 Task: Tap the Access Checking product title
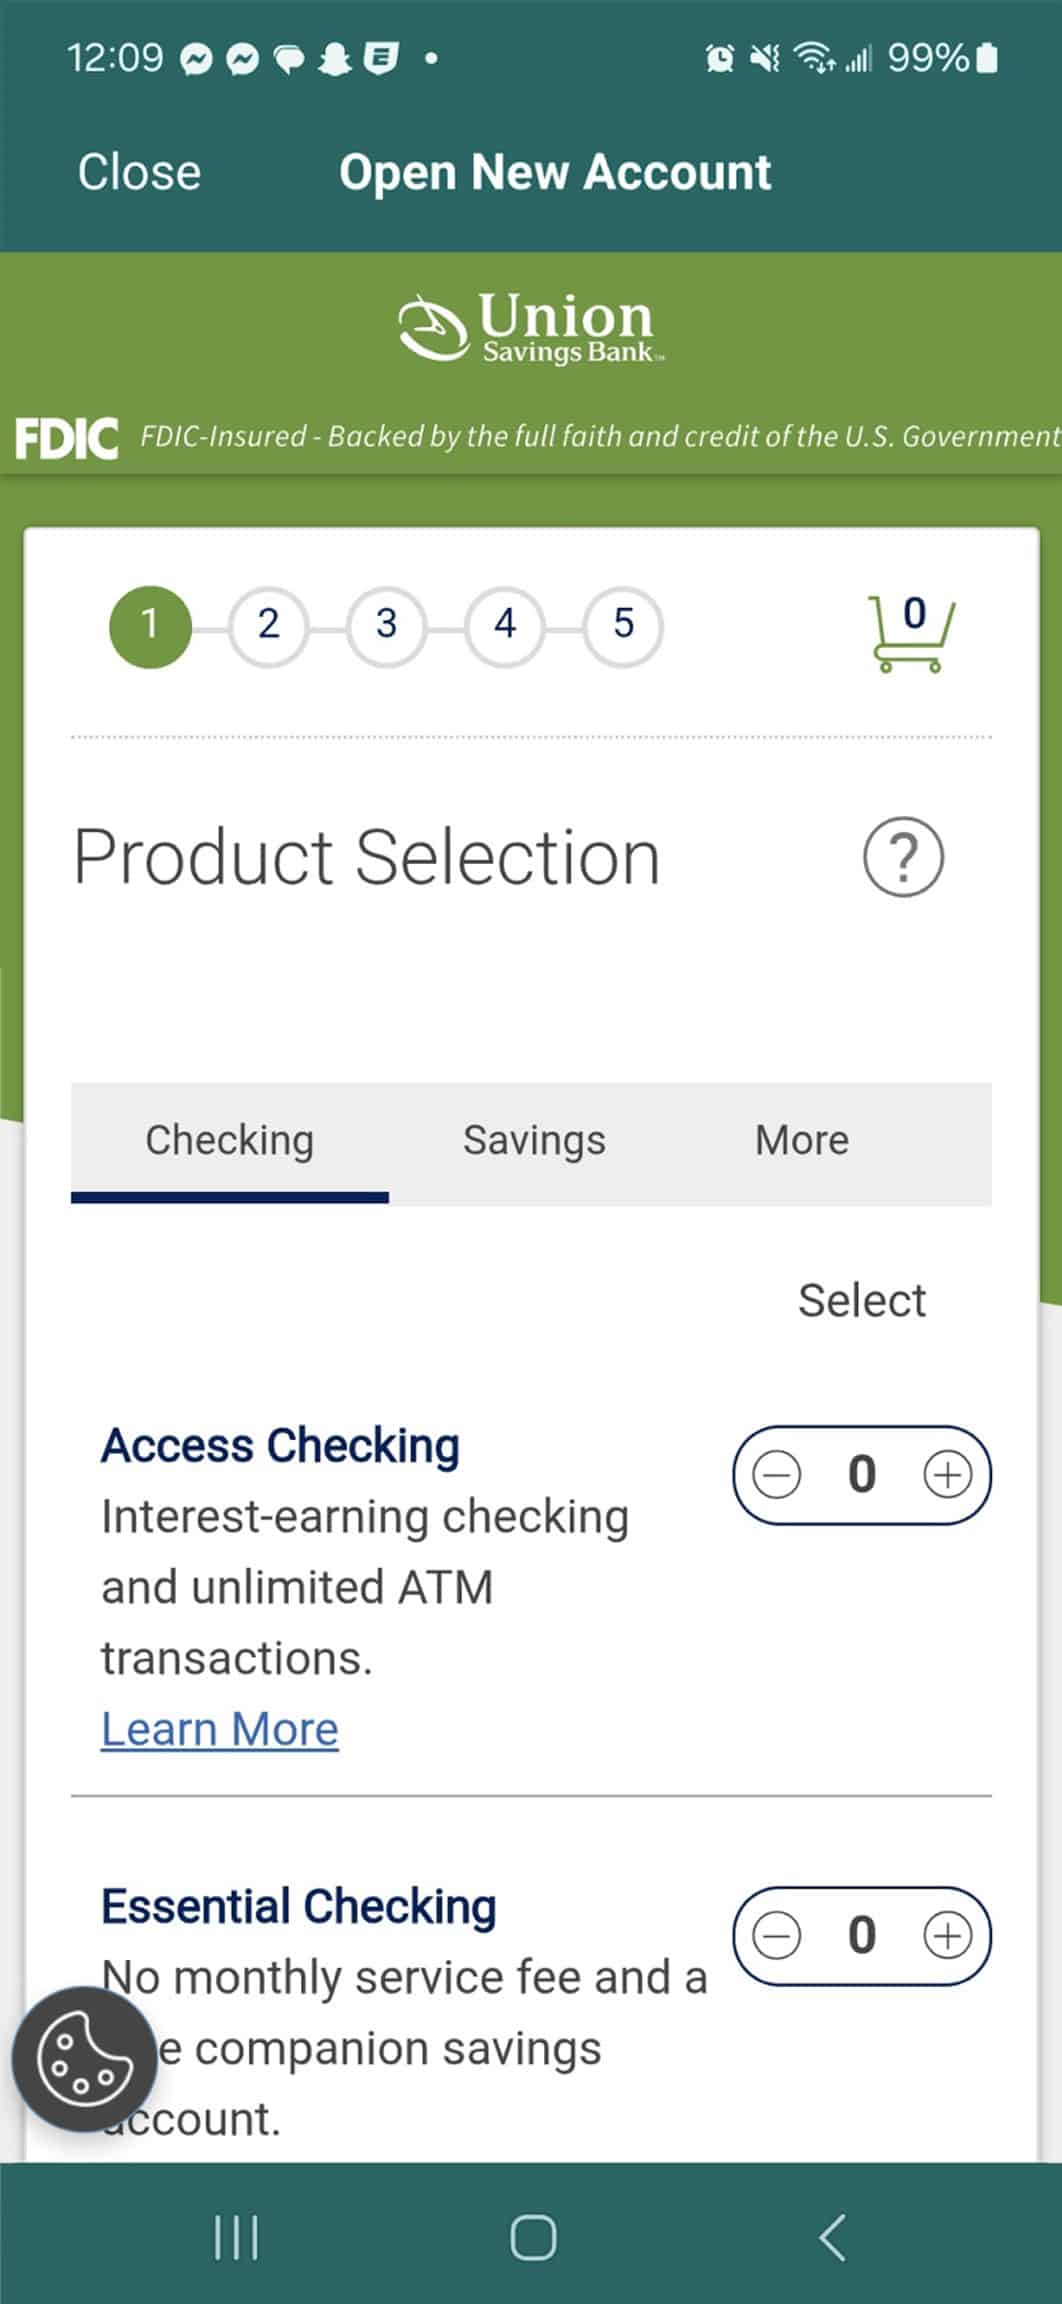tap(280, 1446)
